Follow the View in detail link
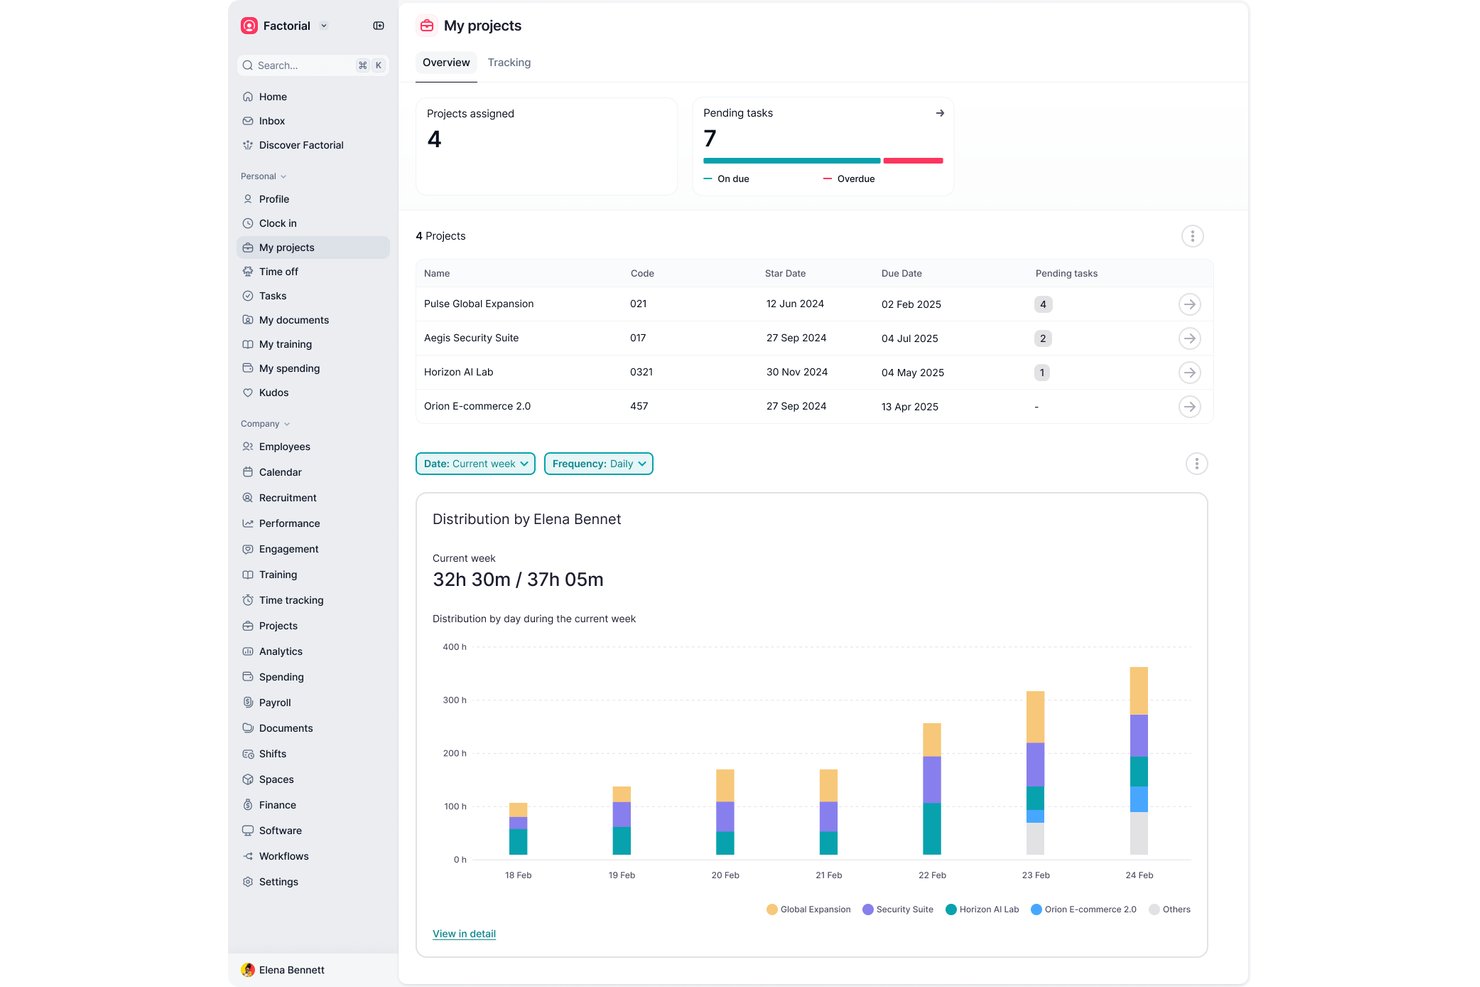Viewport: 1480px width, 987px height. [x=464, y=934]
